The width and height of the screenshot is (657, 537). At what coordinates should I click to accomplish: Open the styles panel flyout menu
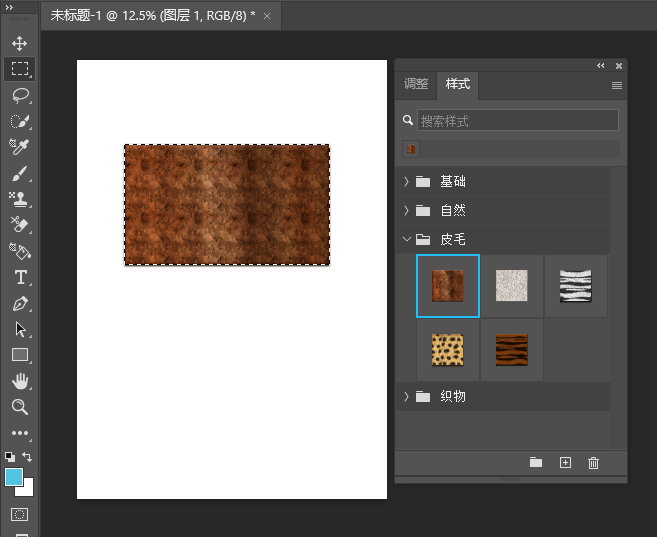click(617, 86)
